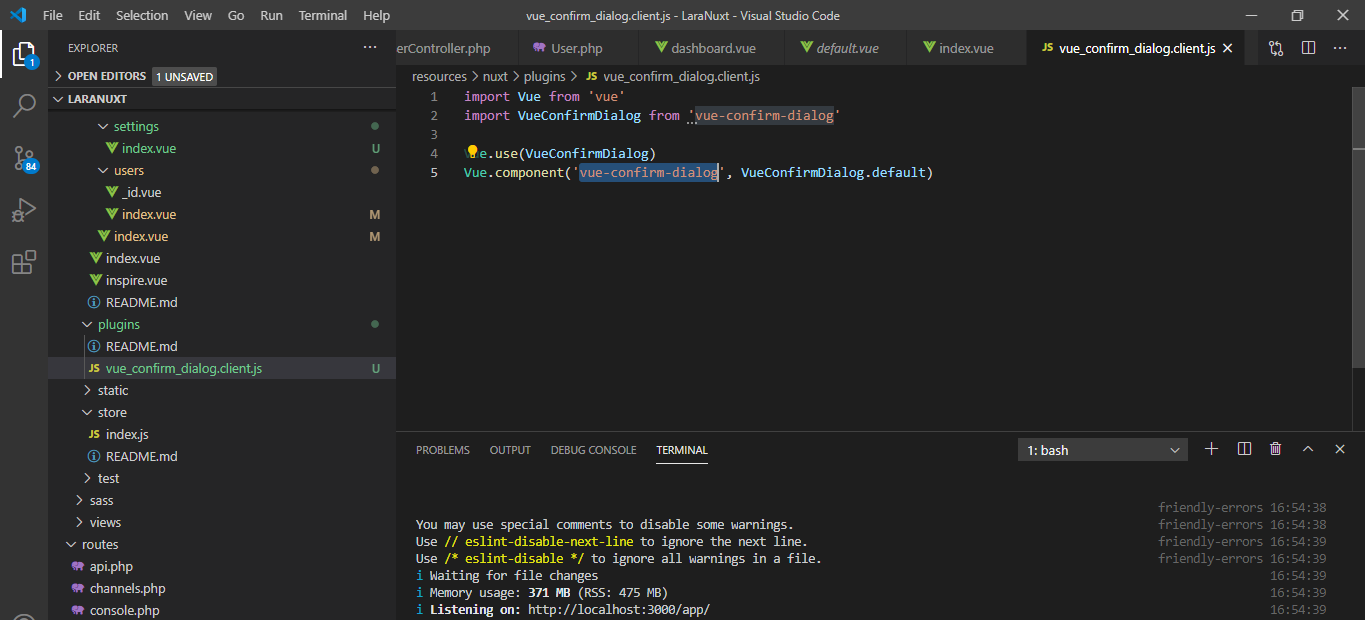This screenshot has width=1365, height=620.
Task: Open the Selection menu
Action: click(x=142, y=15)
